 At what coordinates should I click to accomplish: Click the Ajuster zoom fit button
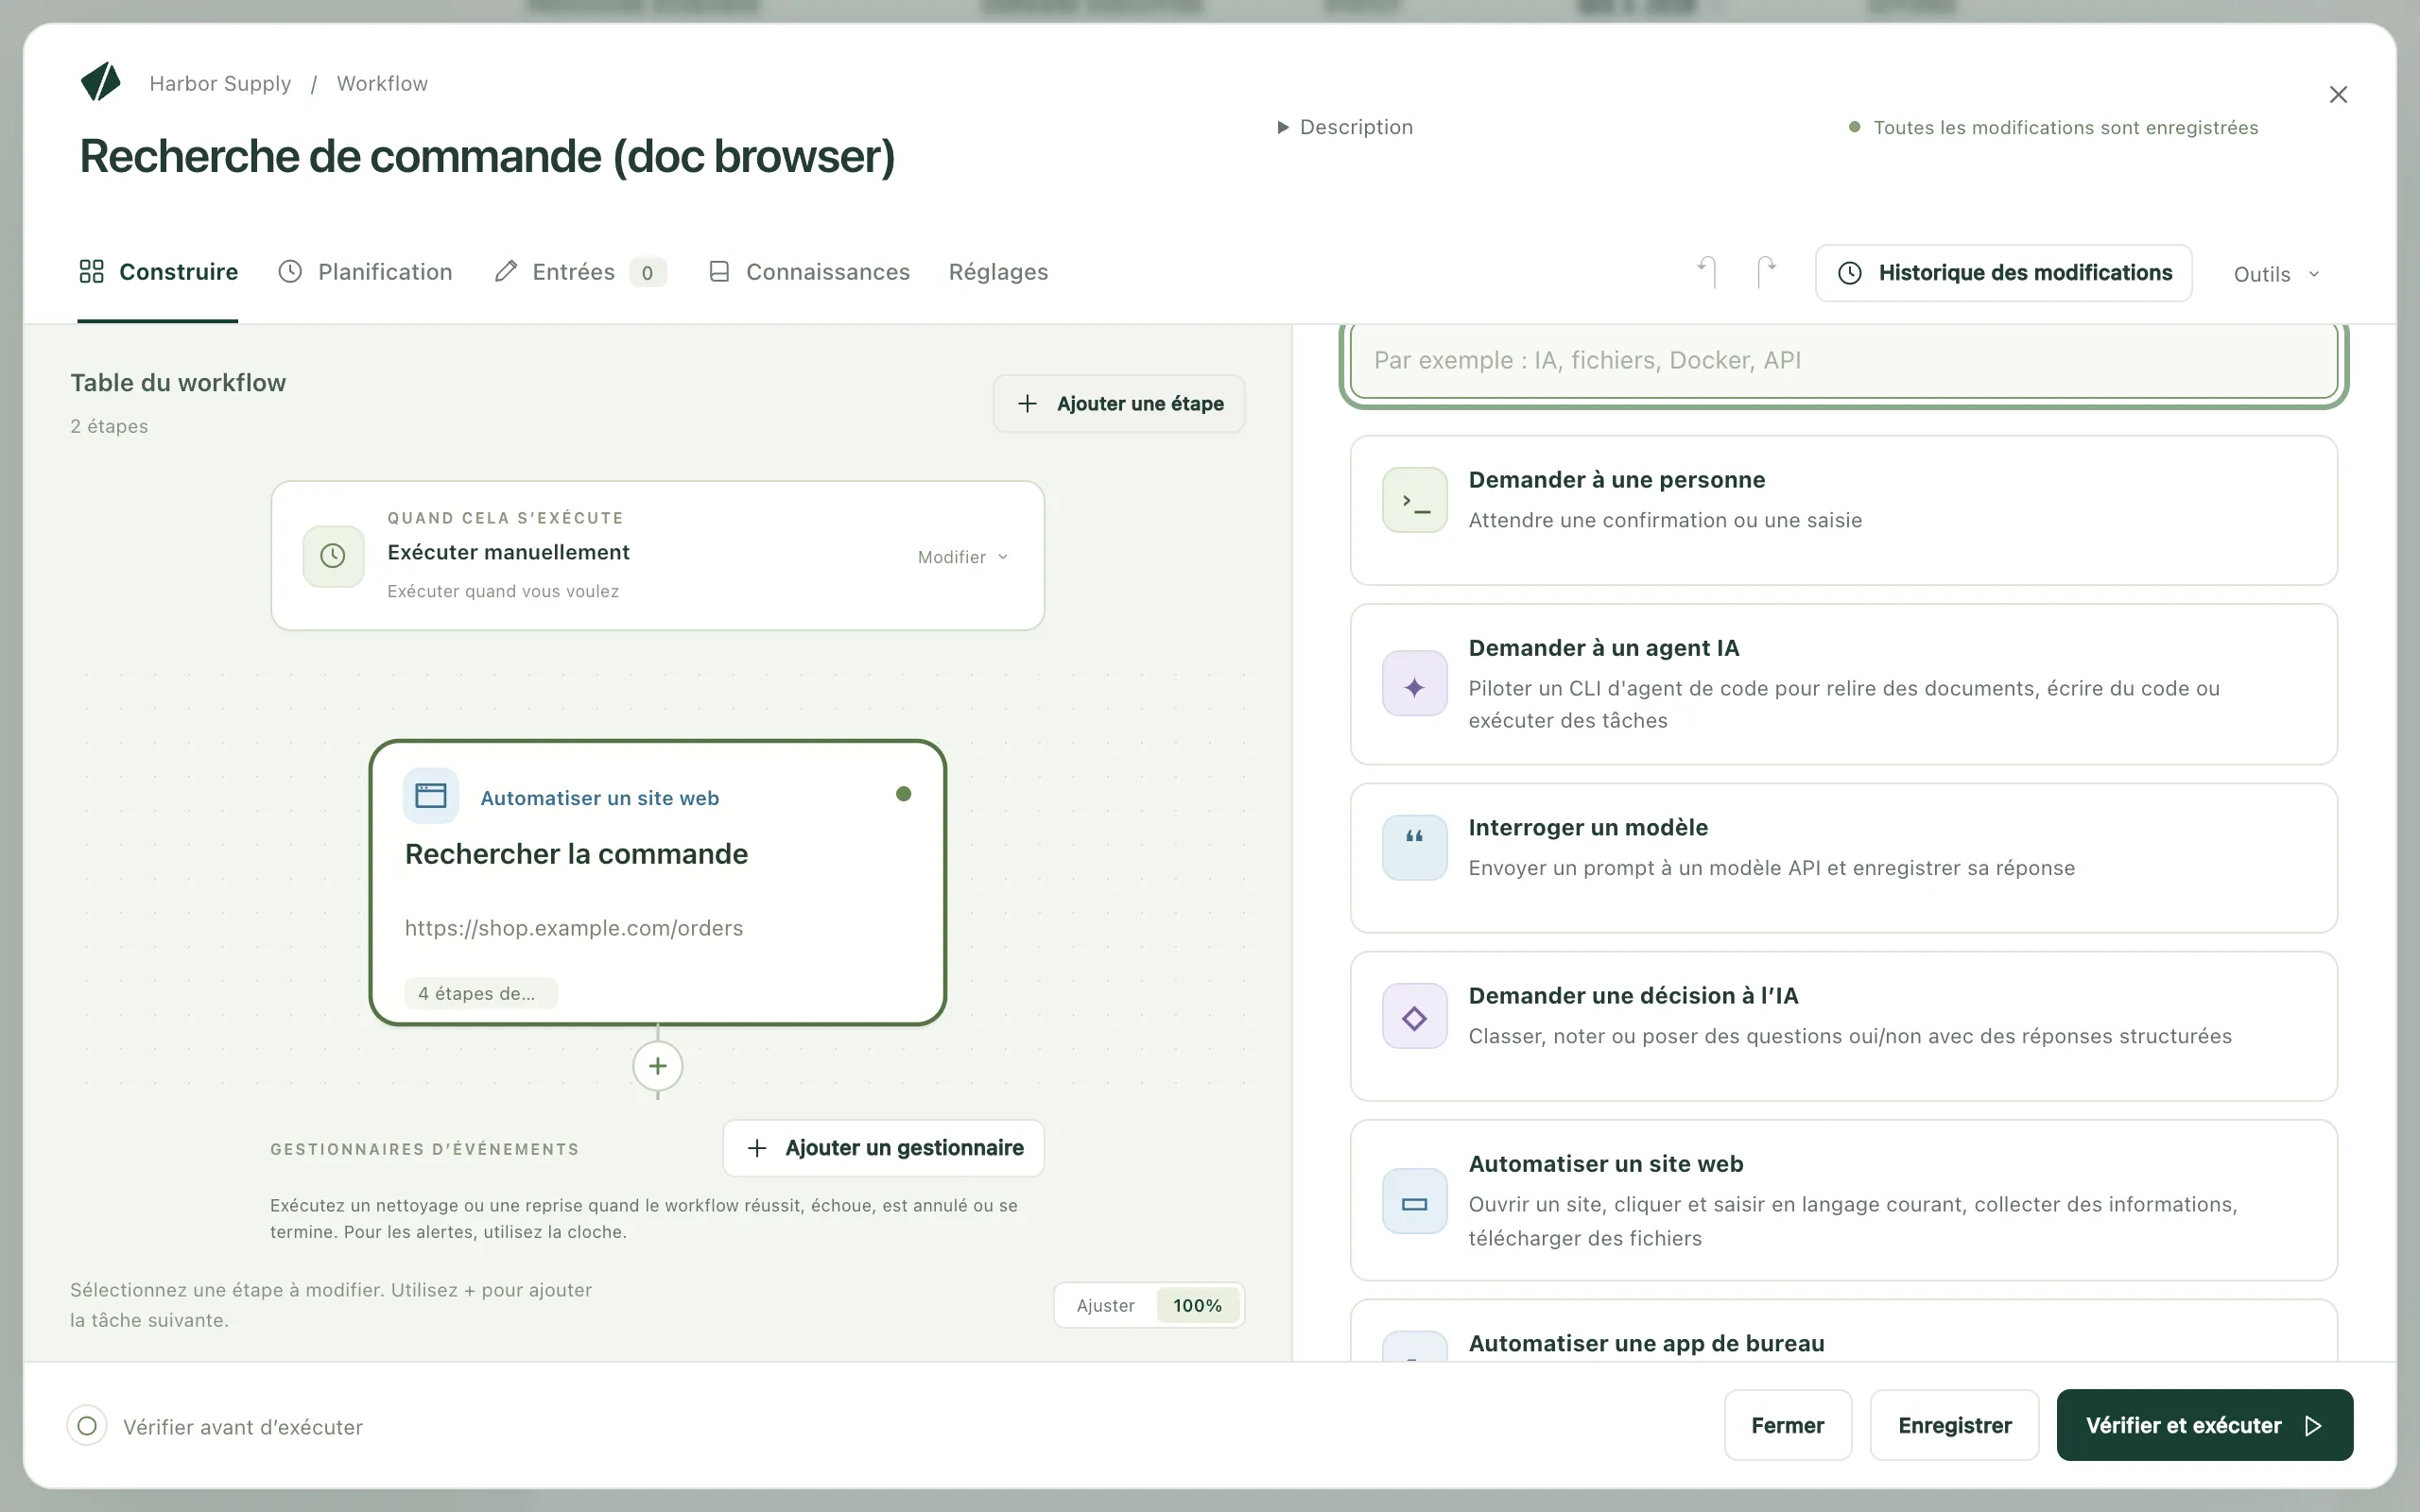tap(1105, 1305)
